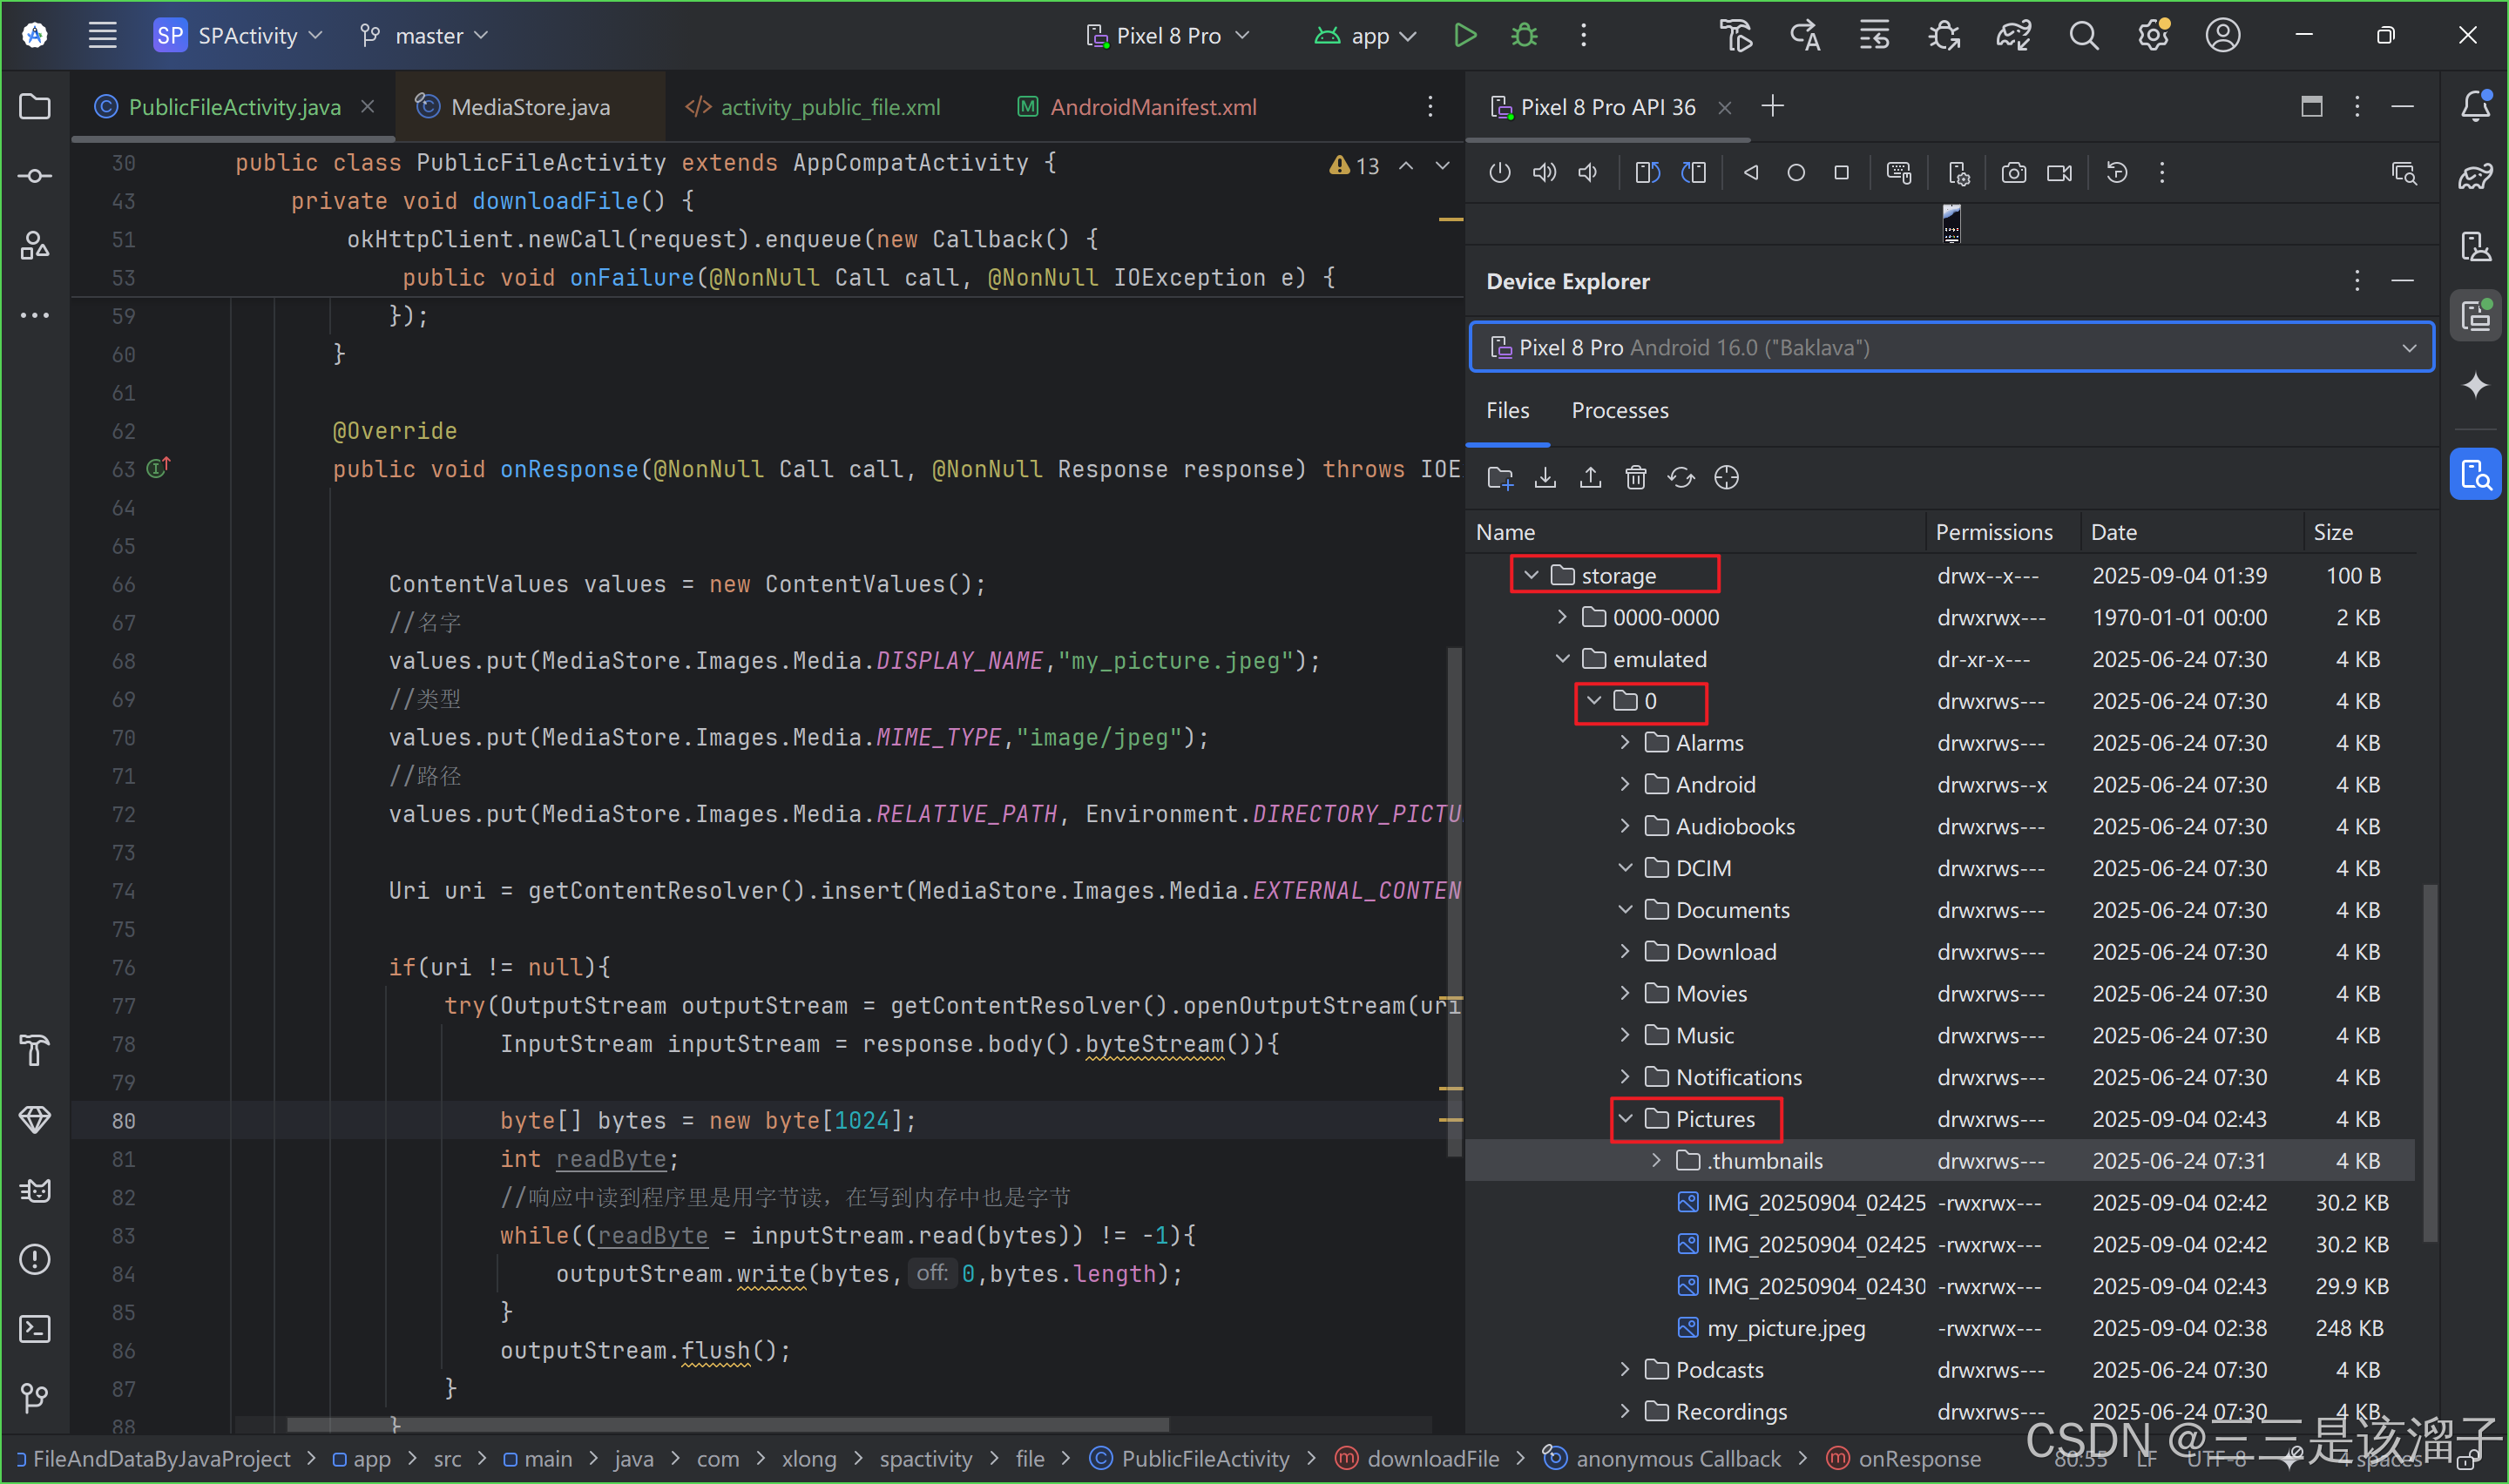Rotate emulator right icon
Viewport: 2509px width, 1484px height.
[1693, 173]
